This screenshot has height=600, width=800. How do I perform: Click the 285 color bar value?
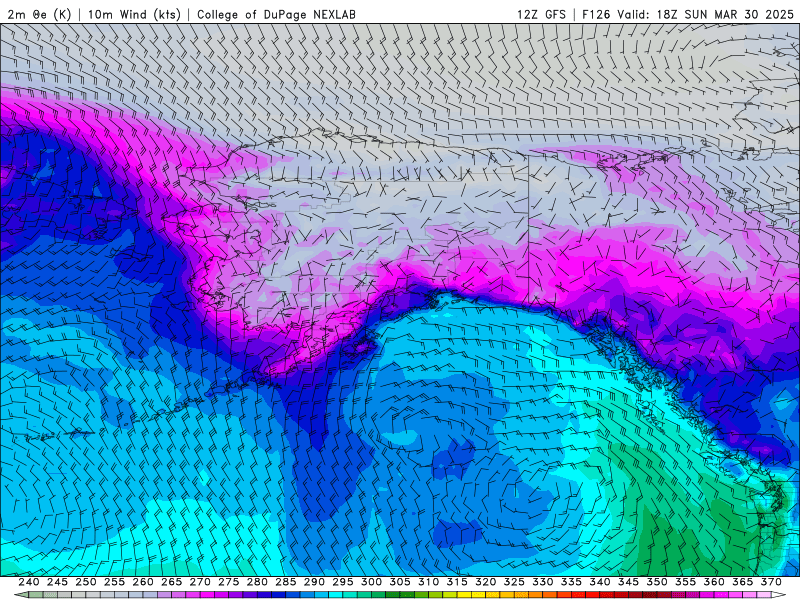(x=286, y=582)
